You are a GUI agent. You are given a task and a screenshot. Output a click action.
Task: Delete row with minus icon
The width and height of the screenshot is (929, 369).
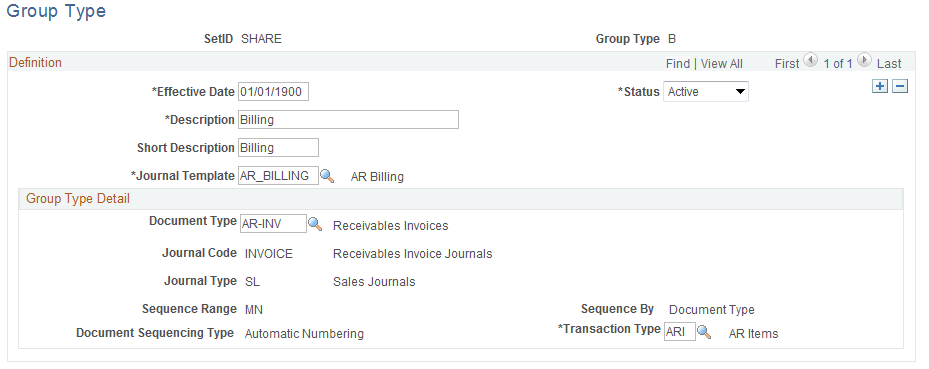tap(900, 86)
